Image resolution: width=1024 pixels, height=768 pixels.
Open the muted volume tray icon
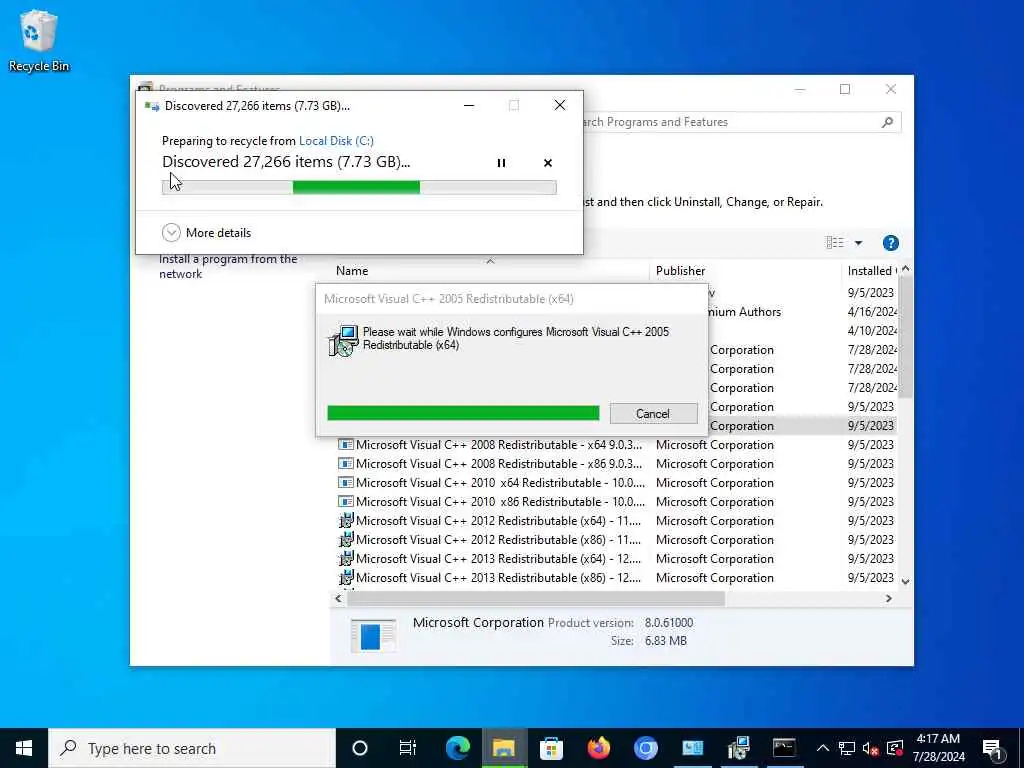871,748
